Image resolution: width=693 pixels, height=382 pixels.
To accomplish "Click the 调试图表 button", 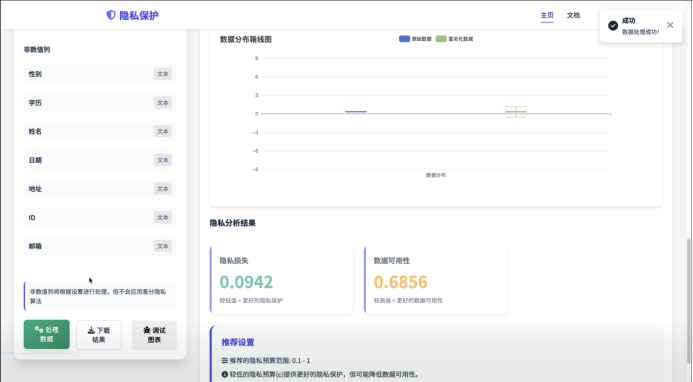I will (154, 335).
